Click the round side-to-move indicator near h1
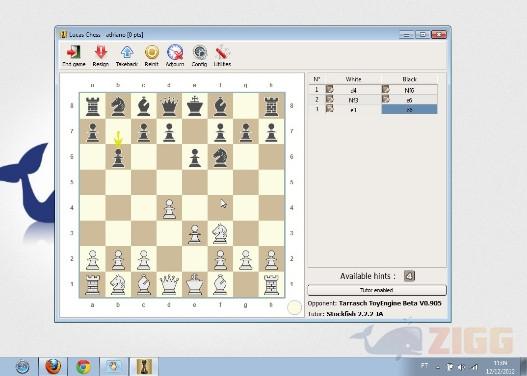 coord(295,307)
